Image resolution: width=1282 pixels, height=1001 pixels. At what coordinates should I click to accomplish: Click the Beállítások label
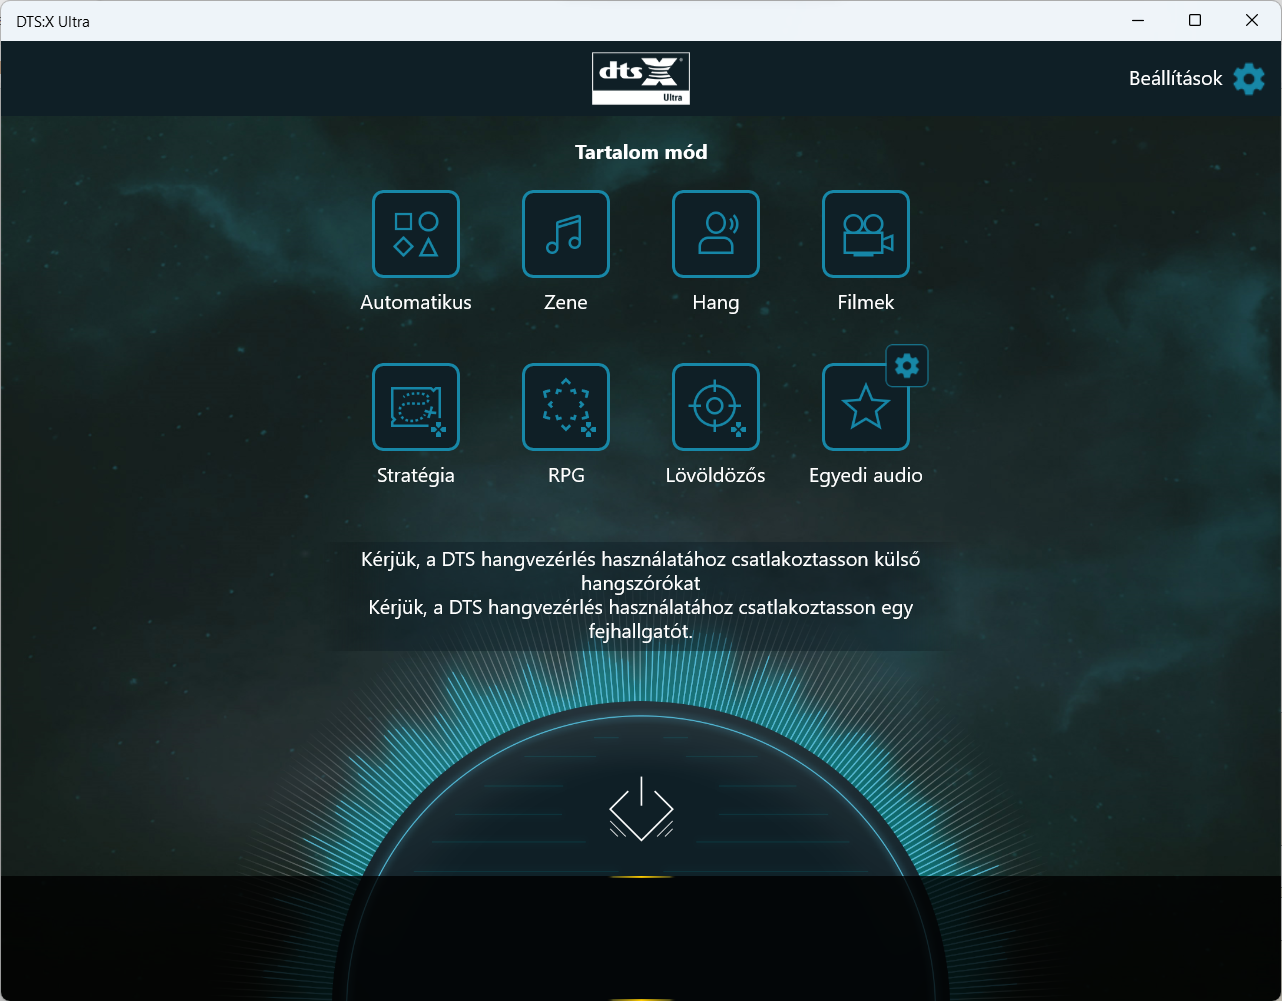pos(1176,79)
